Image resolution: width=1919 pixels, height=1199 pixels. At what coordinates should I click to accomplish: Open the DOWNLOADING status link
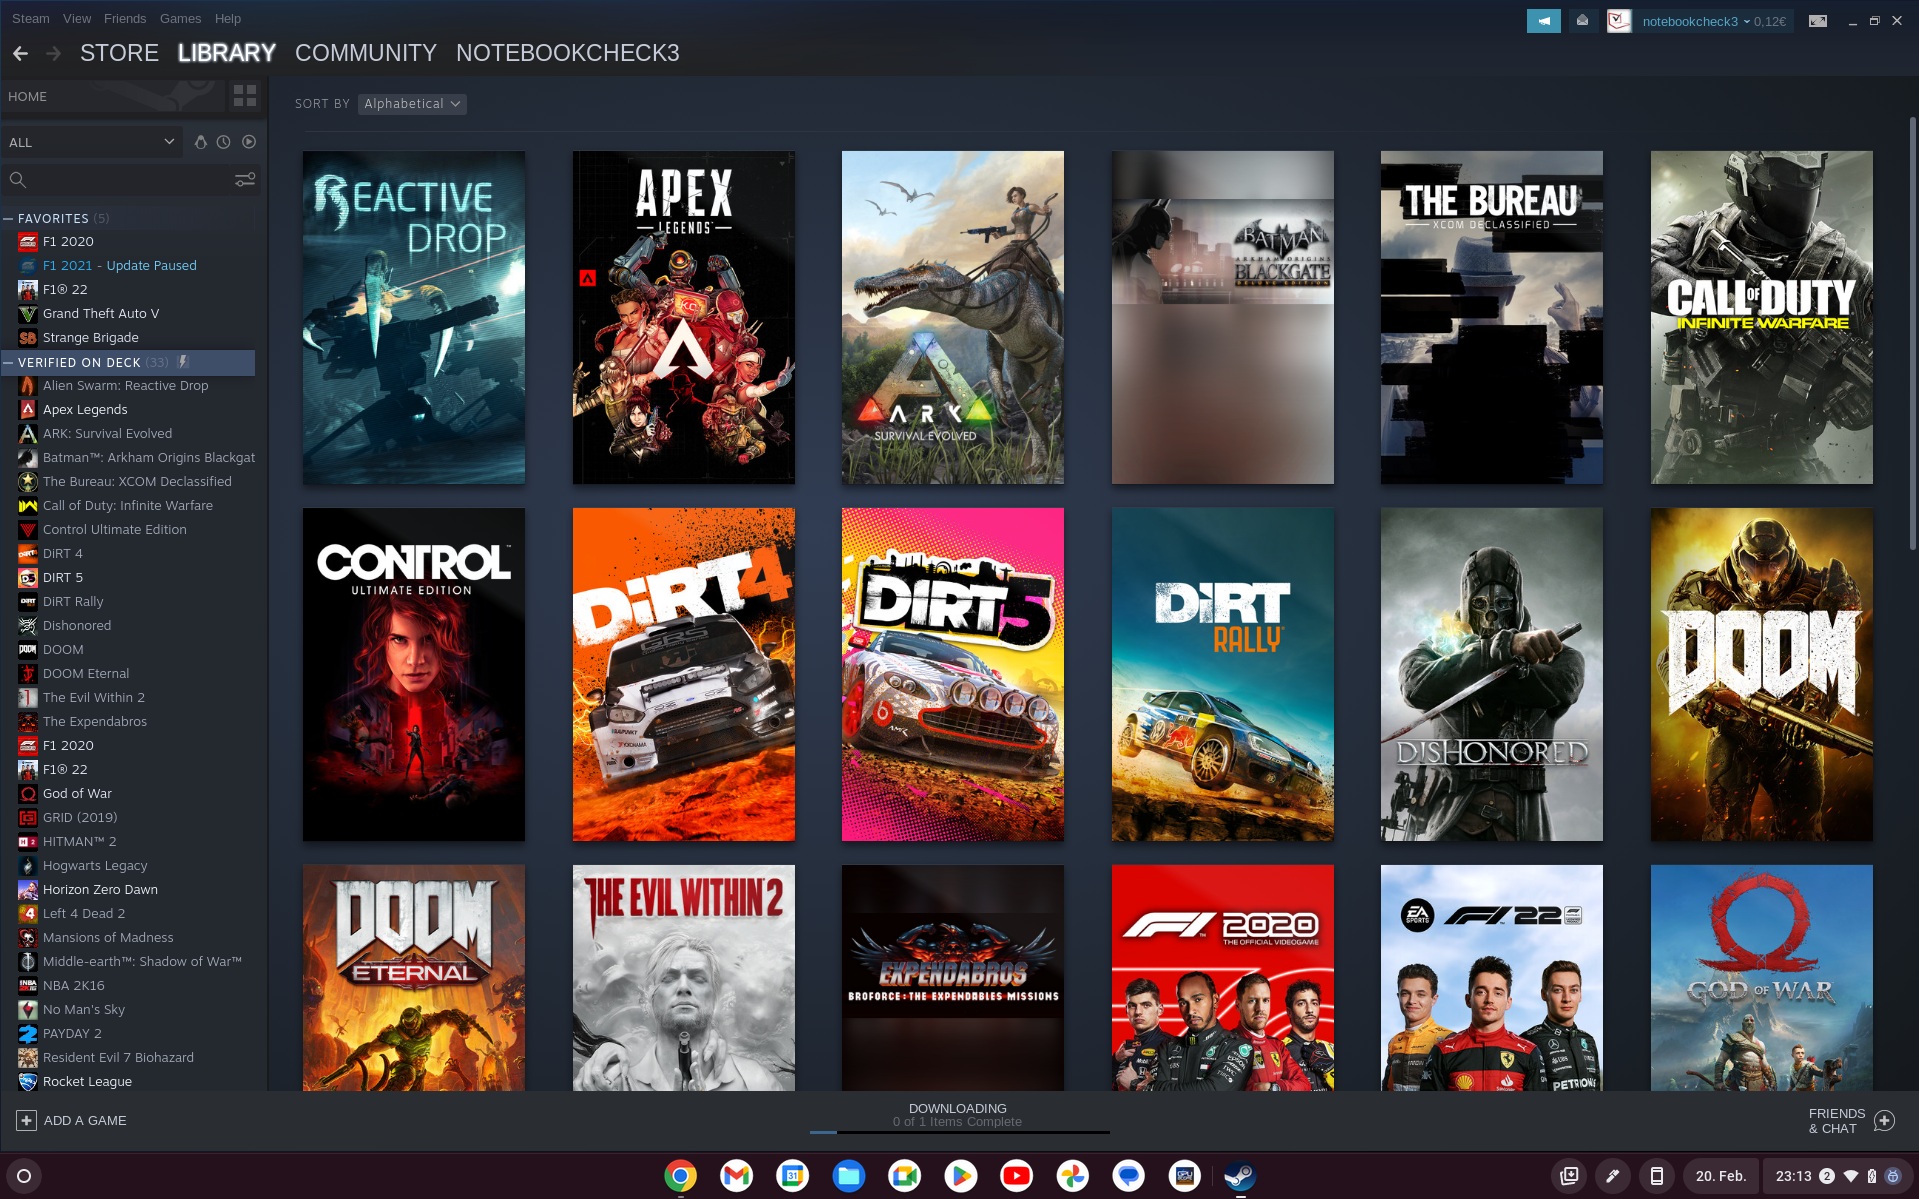coord(958,1108)
